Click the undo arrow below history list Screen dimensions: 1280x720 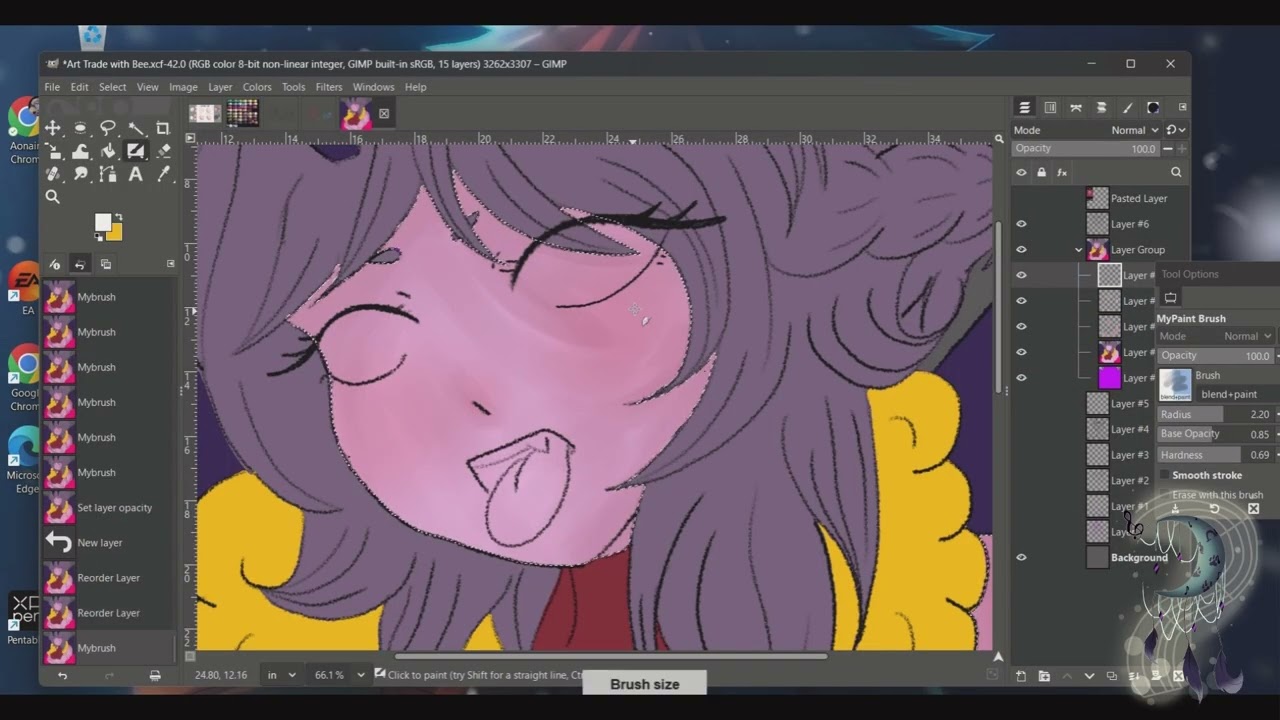62,676
